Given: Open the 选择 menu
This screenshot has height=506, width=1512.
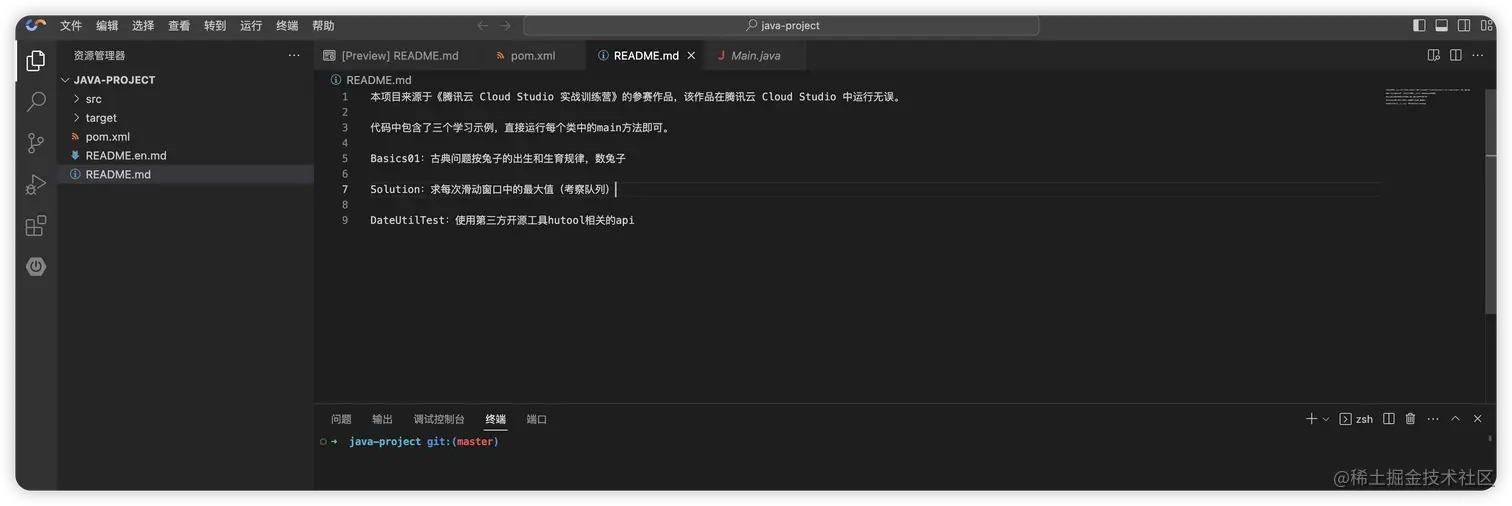Looking at the screenshot, I should (x=143, y=26).
